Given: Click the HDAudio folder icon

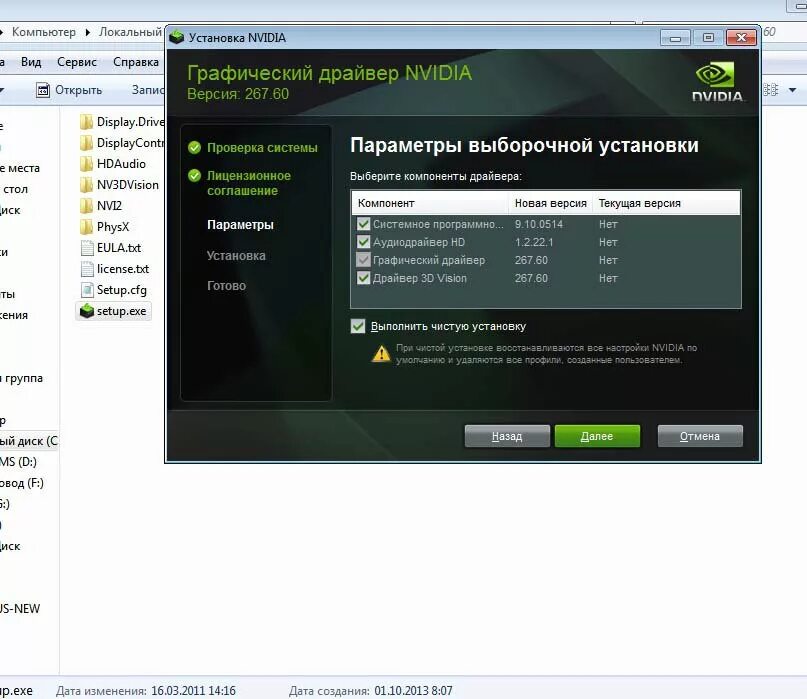Looking at the screenshot, I should click(86, 164).
